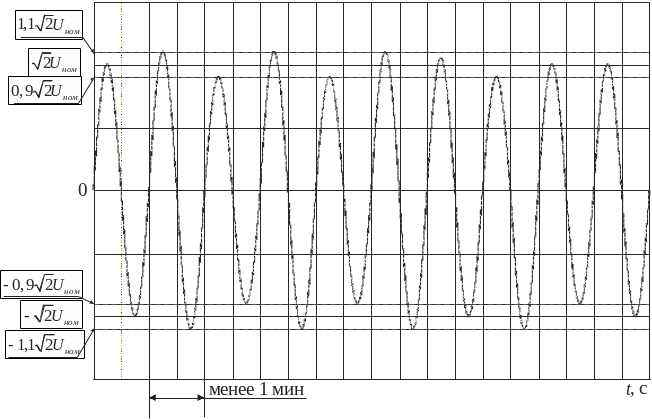Click the left arrowhead of interval marker
Image resolution: width=652 pixels, height=420 pixels.
pos(153,397)
